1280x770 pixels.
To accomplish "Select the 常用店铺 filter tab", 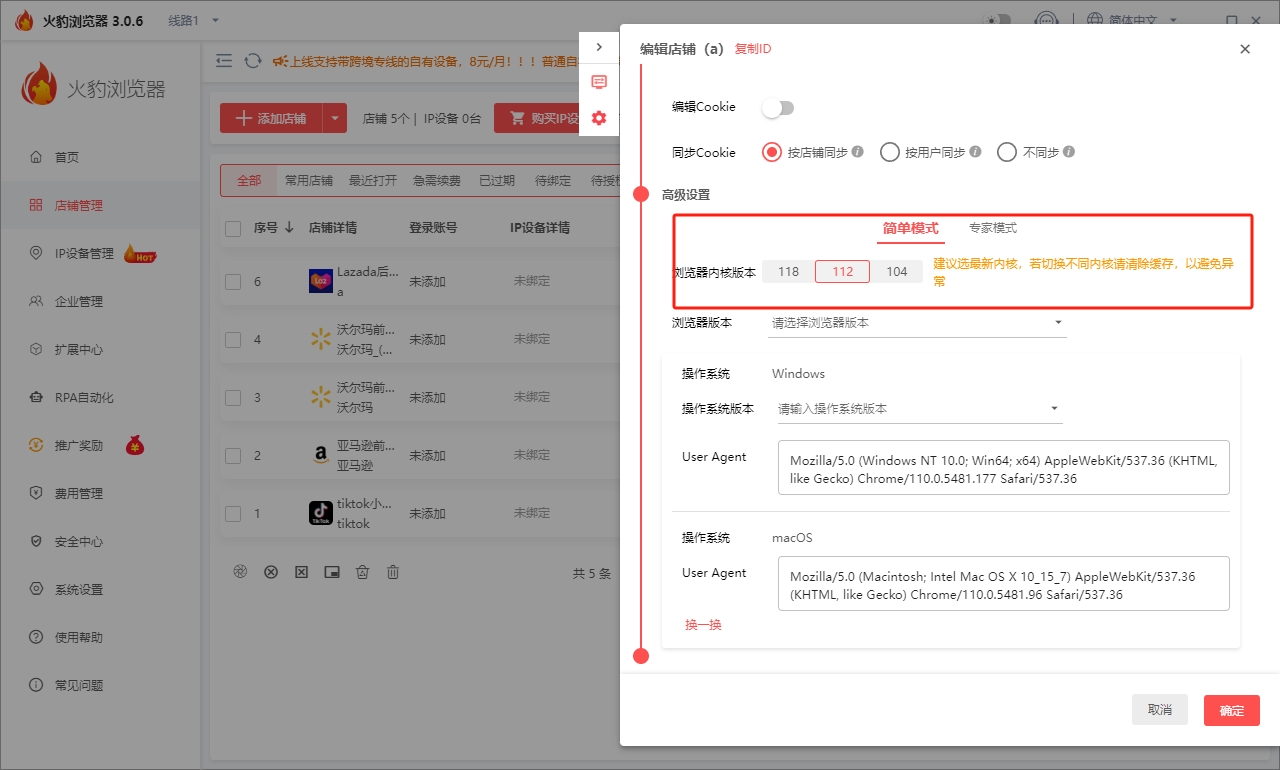I will tap(309, 181).
